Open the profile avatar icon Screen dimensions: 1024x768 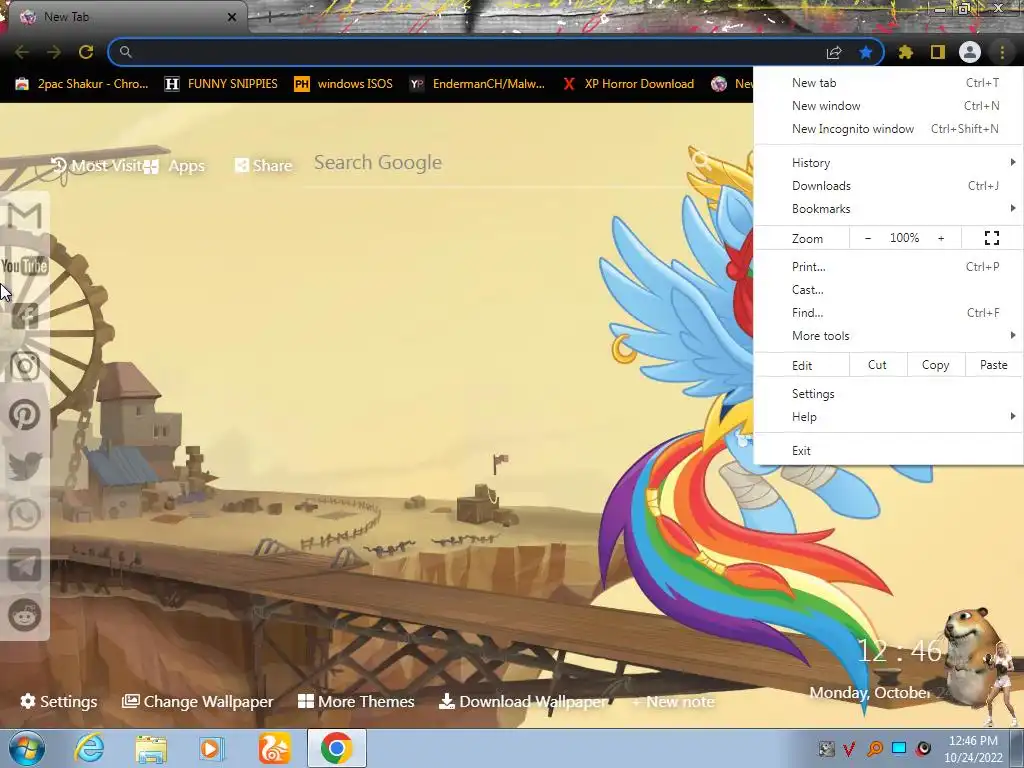(970, 52)
